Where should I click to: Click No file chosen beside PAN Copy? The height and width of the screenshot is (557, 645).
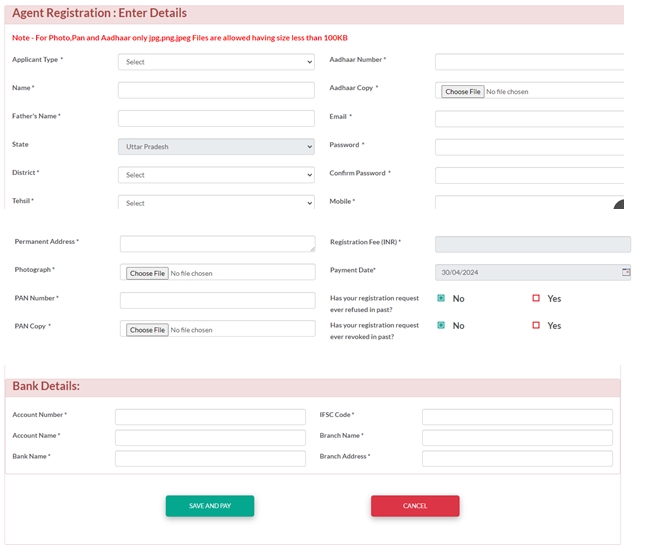(x=191, y=330)
